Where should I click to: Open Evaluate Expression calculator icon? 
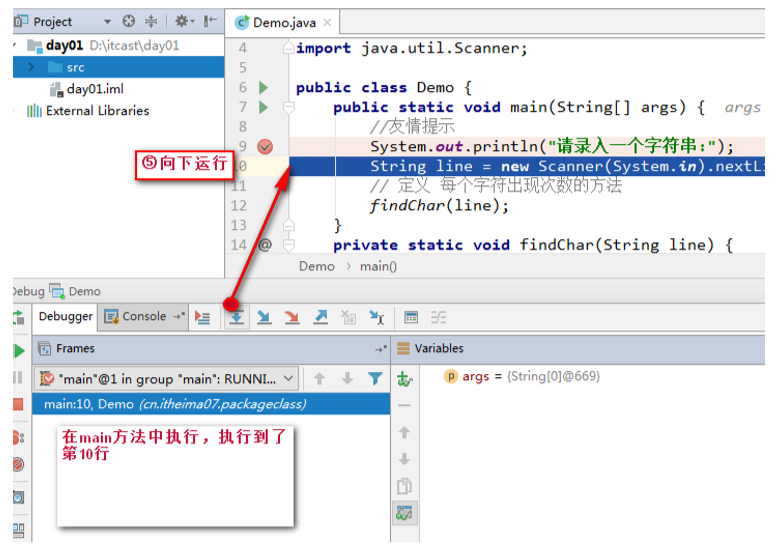(x=411, y=317)
